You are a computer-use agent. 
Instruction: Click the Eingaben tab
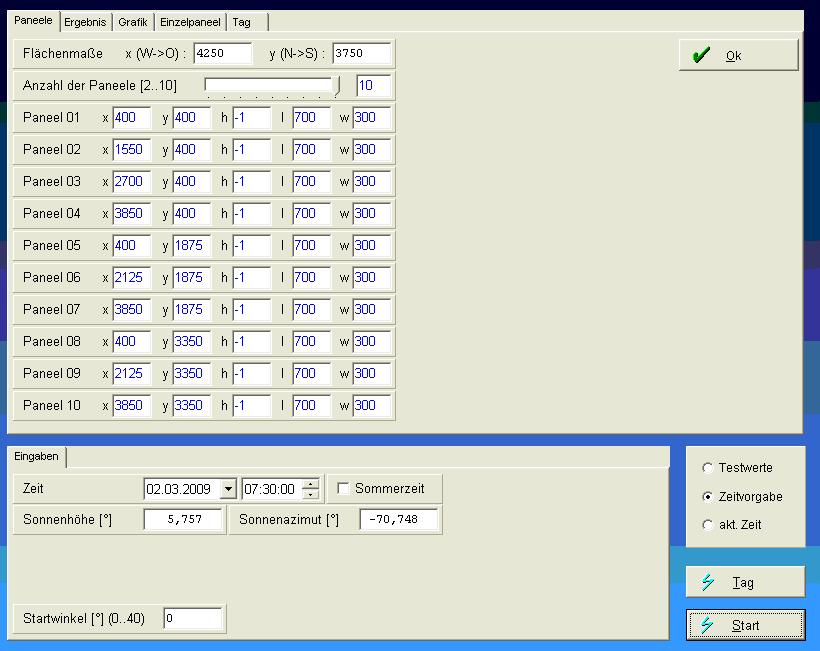click(x=36, y=456)
